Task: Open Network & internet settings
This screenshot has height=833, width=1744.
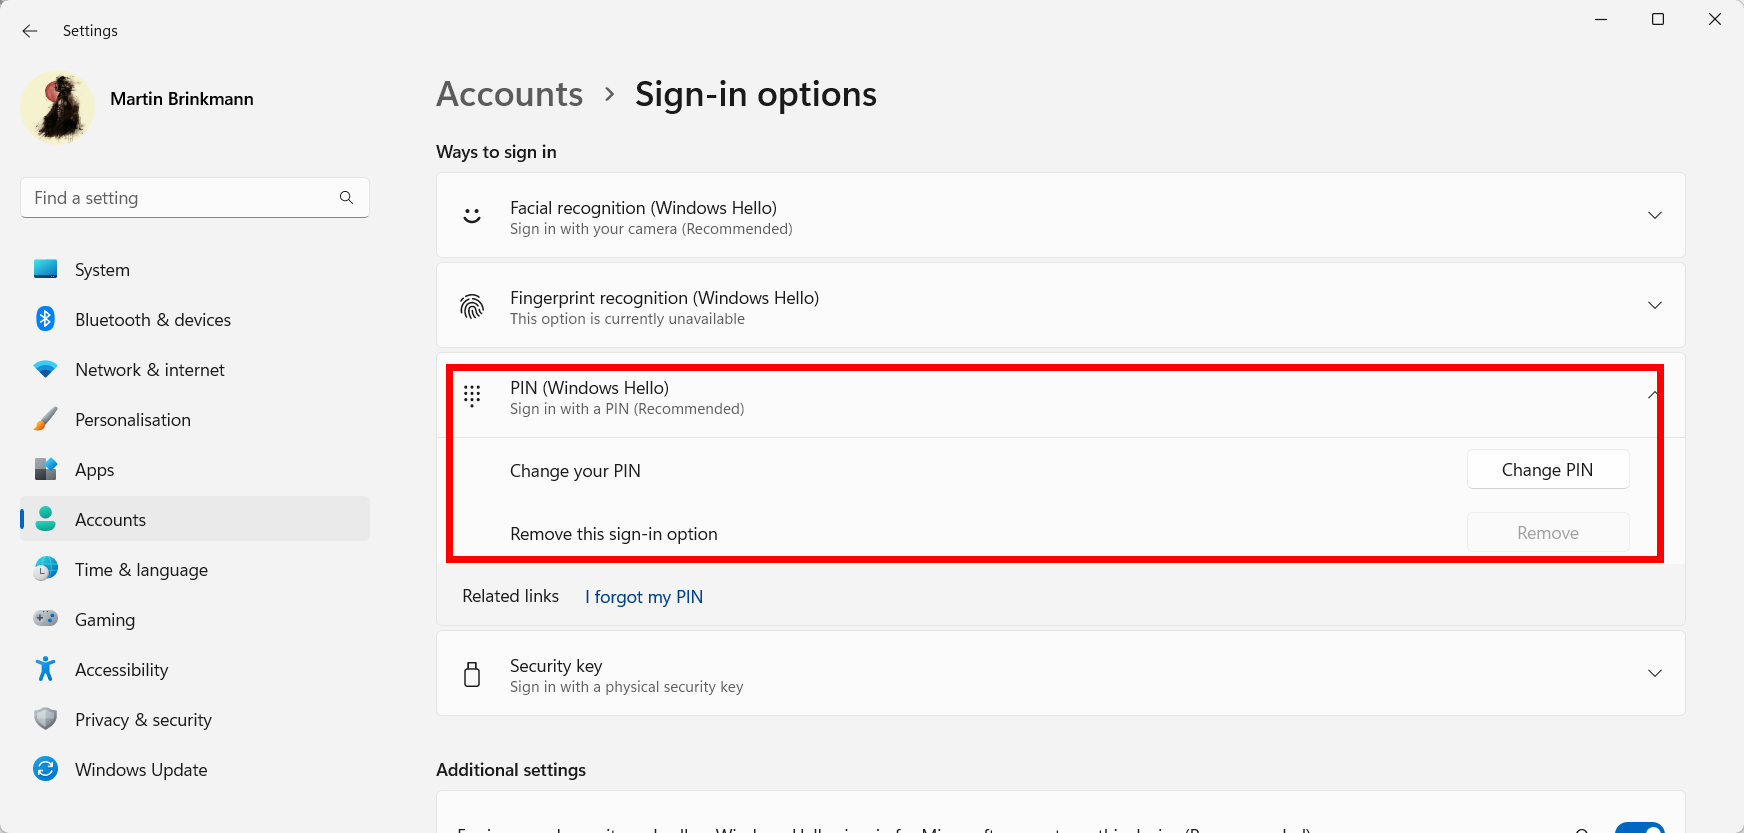Action: [195, 369]
